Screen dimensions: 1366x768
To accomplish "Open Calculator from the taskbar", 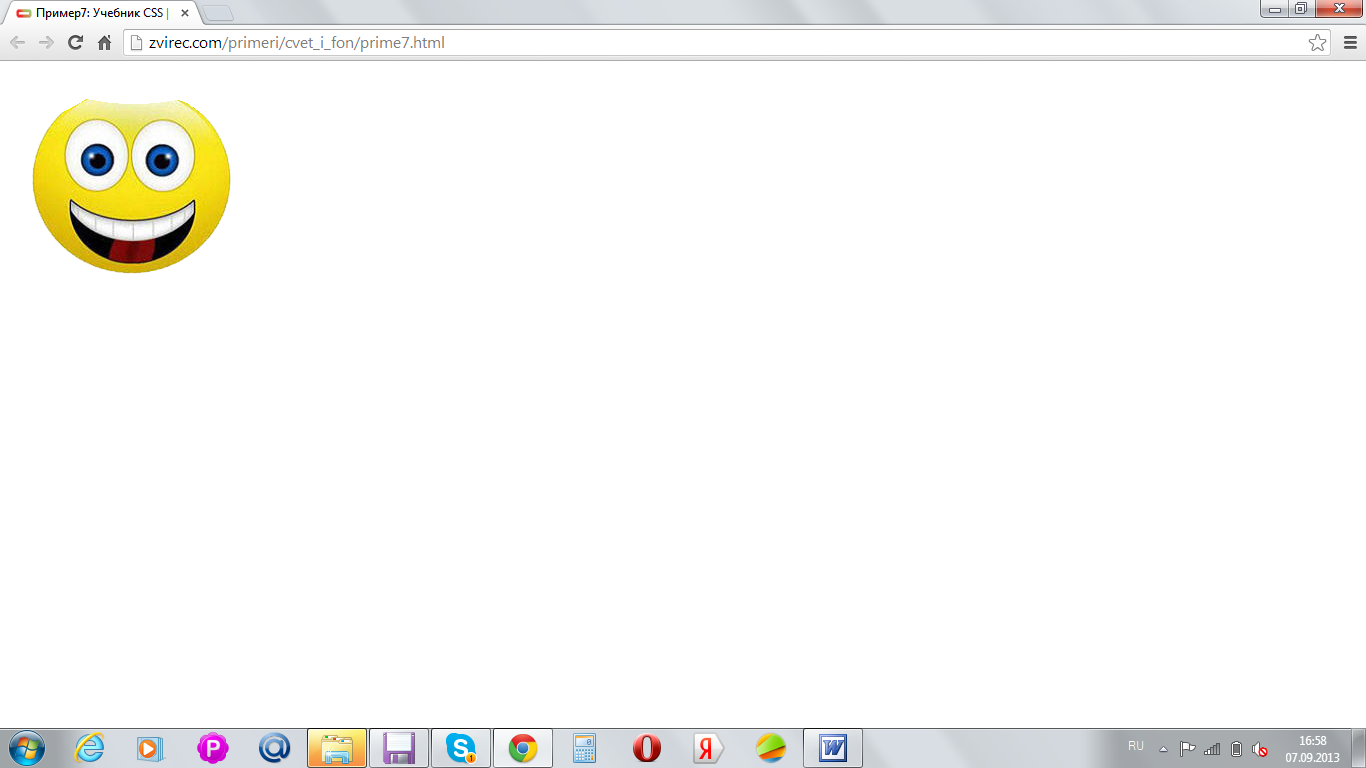I will 584,748.
